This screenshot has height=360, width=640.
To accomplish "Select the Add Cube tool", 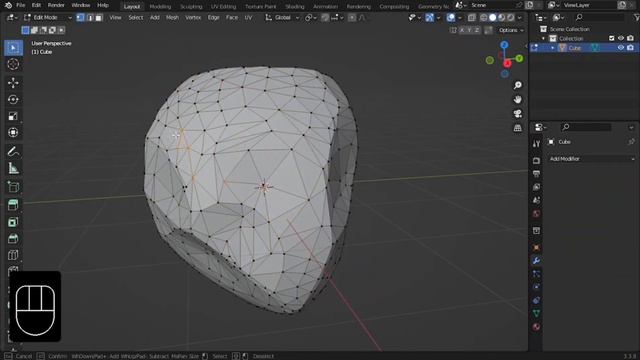I will tap(13, 187).
